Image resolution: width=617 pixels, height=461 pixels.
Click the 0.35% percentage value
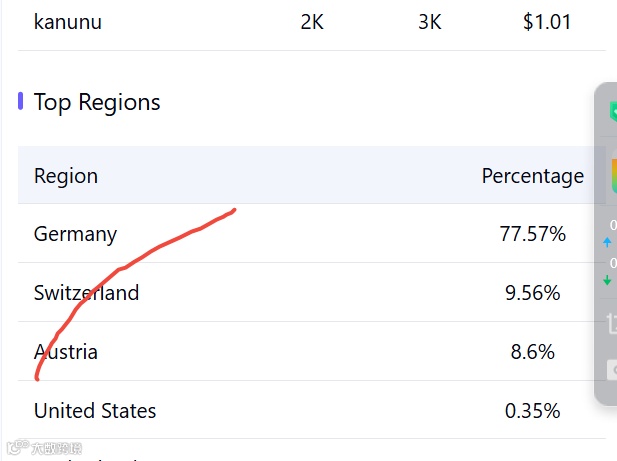(x=532, y=411)
